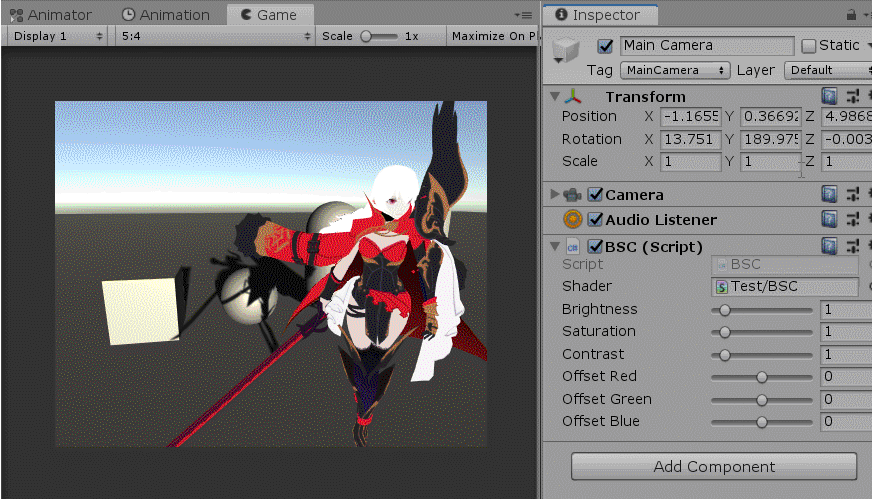Viewport: 872px width, 499px height.
Task: Click the shader icon in the Shader field
Action: [722, 287]
